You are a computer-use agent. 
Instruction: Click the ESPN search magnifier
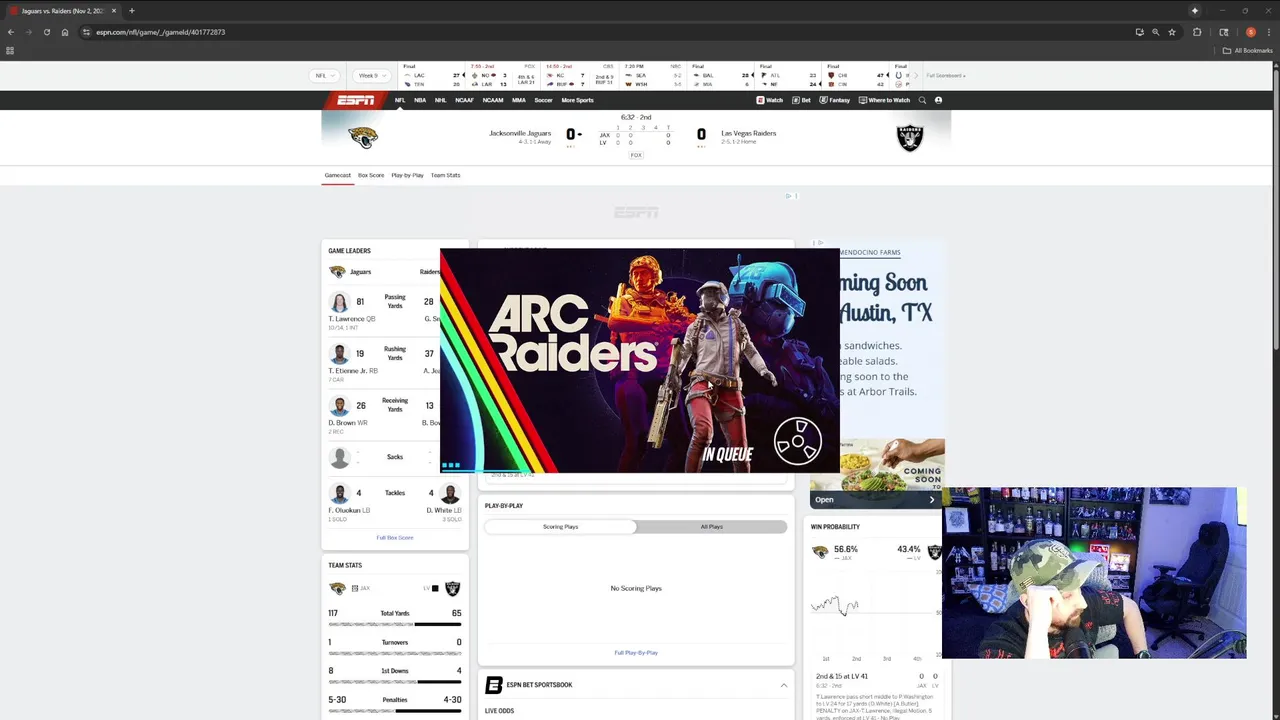pos(922,100)
